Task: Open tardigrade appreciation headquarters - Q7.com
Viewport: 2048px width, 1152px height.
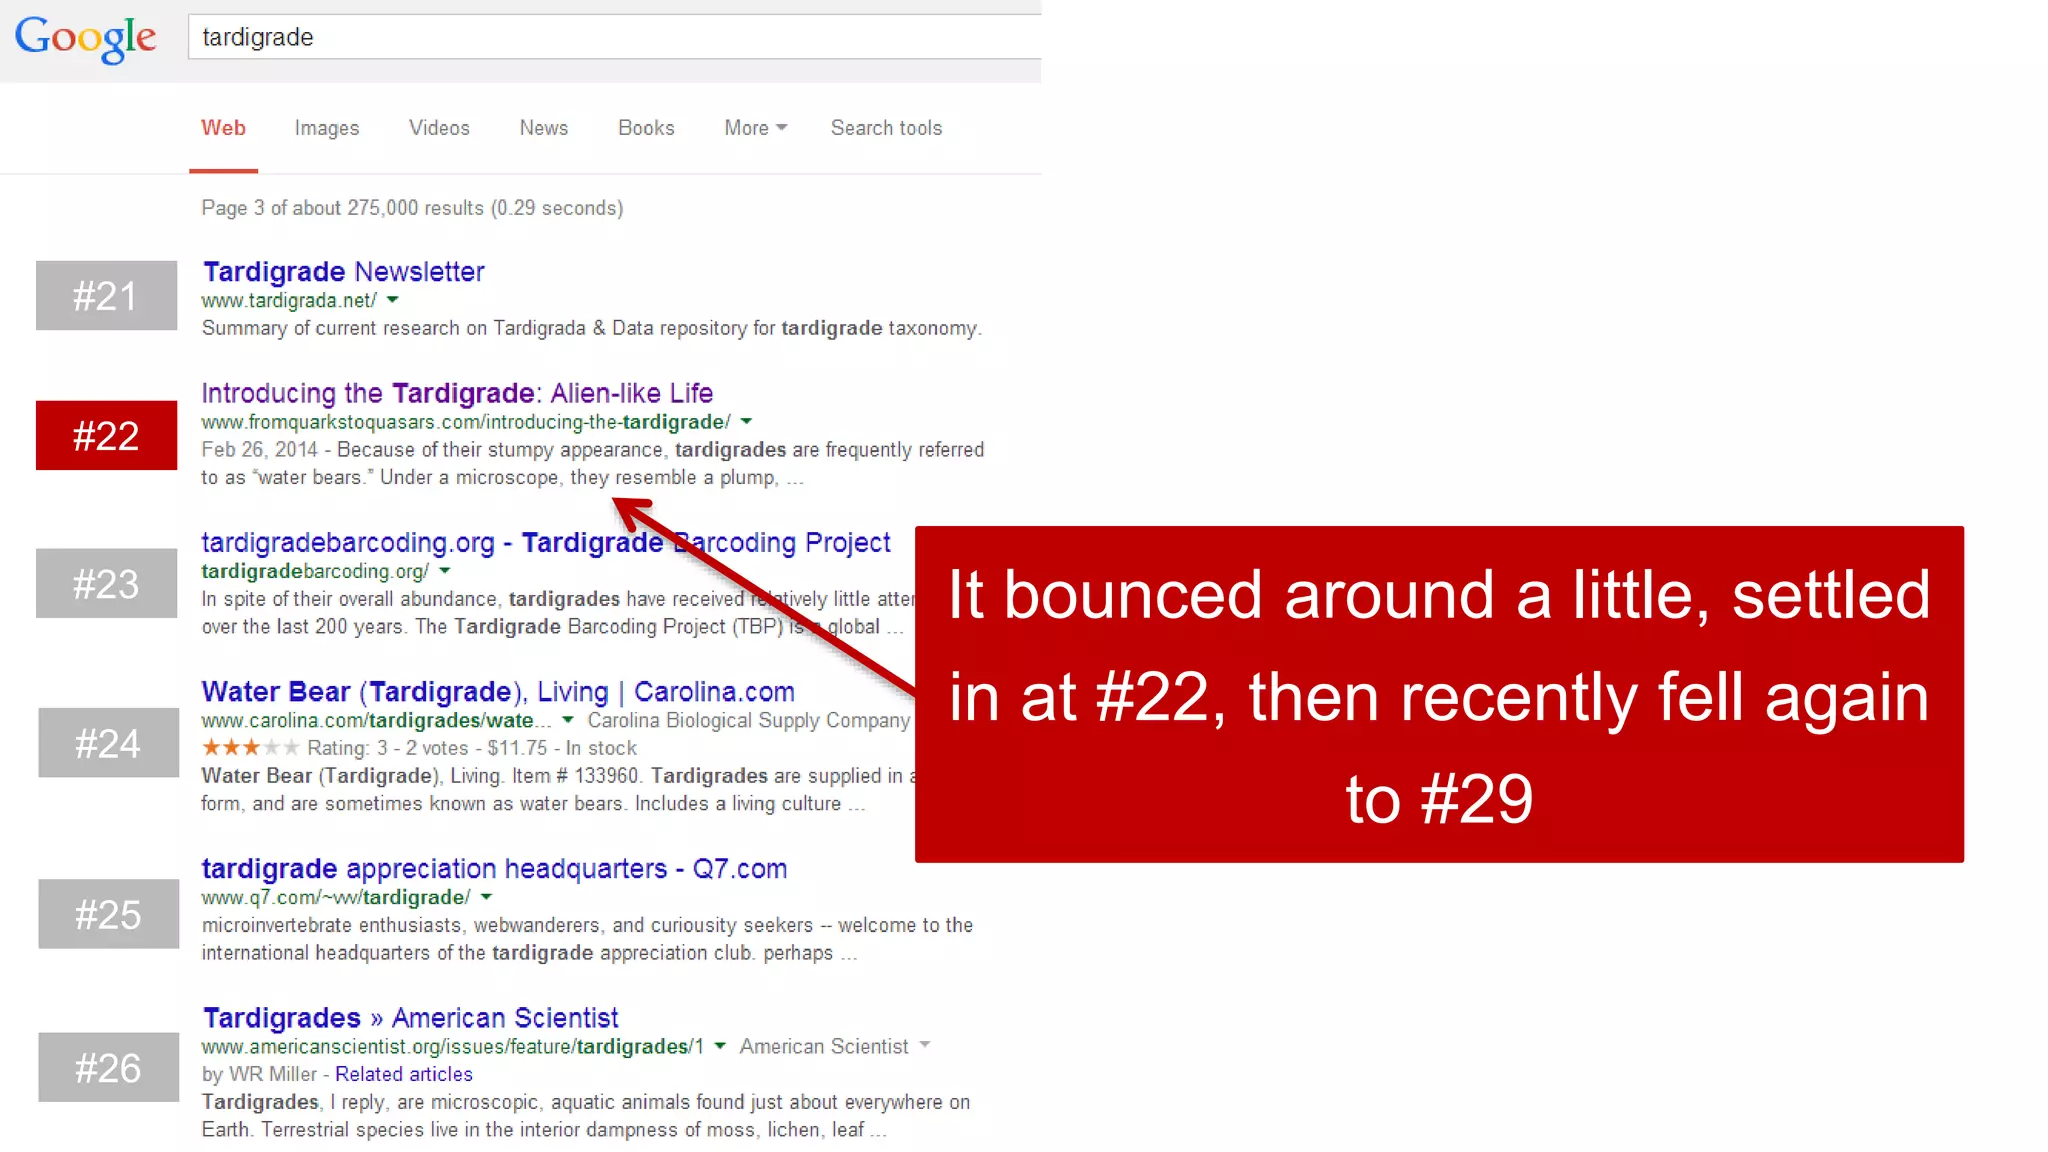Action: 494,869
